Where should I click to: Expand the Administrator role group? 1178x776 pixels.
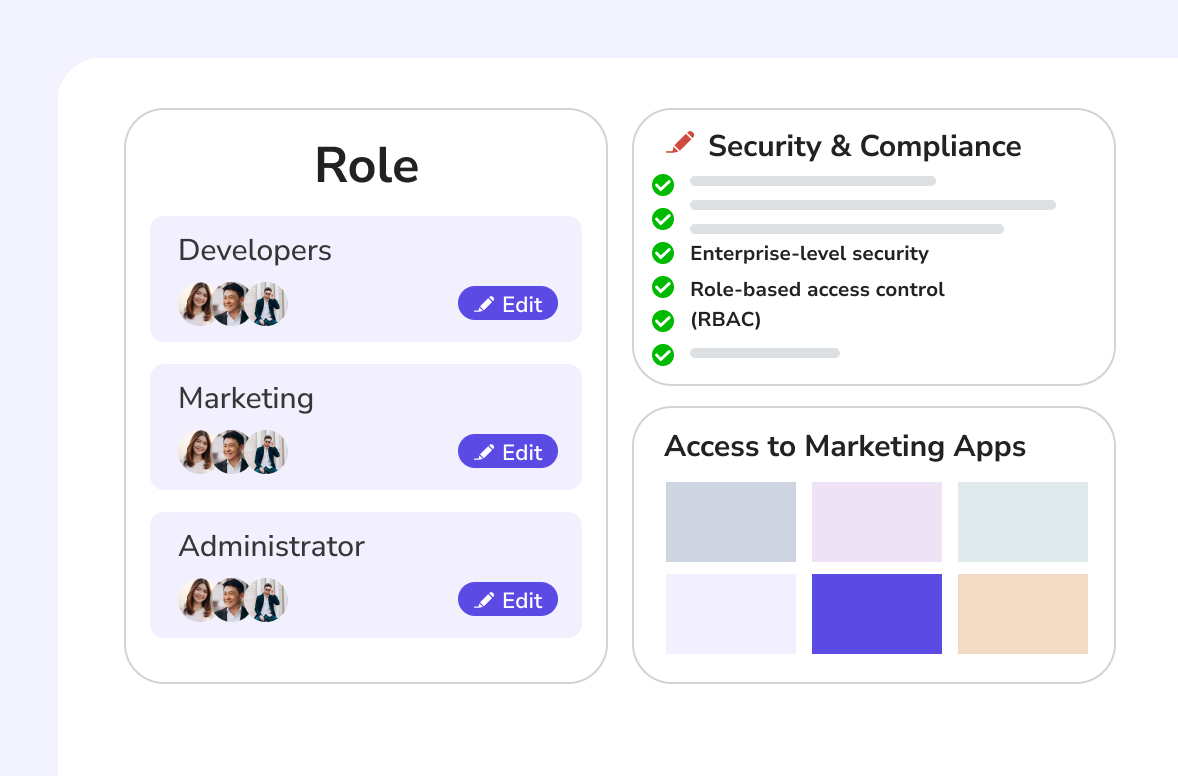pos(365,574)
